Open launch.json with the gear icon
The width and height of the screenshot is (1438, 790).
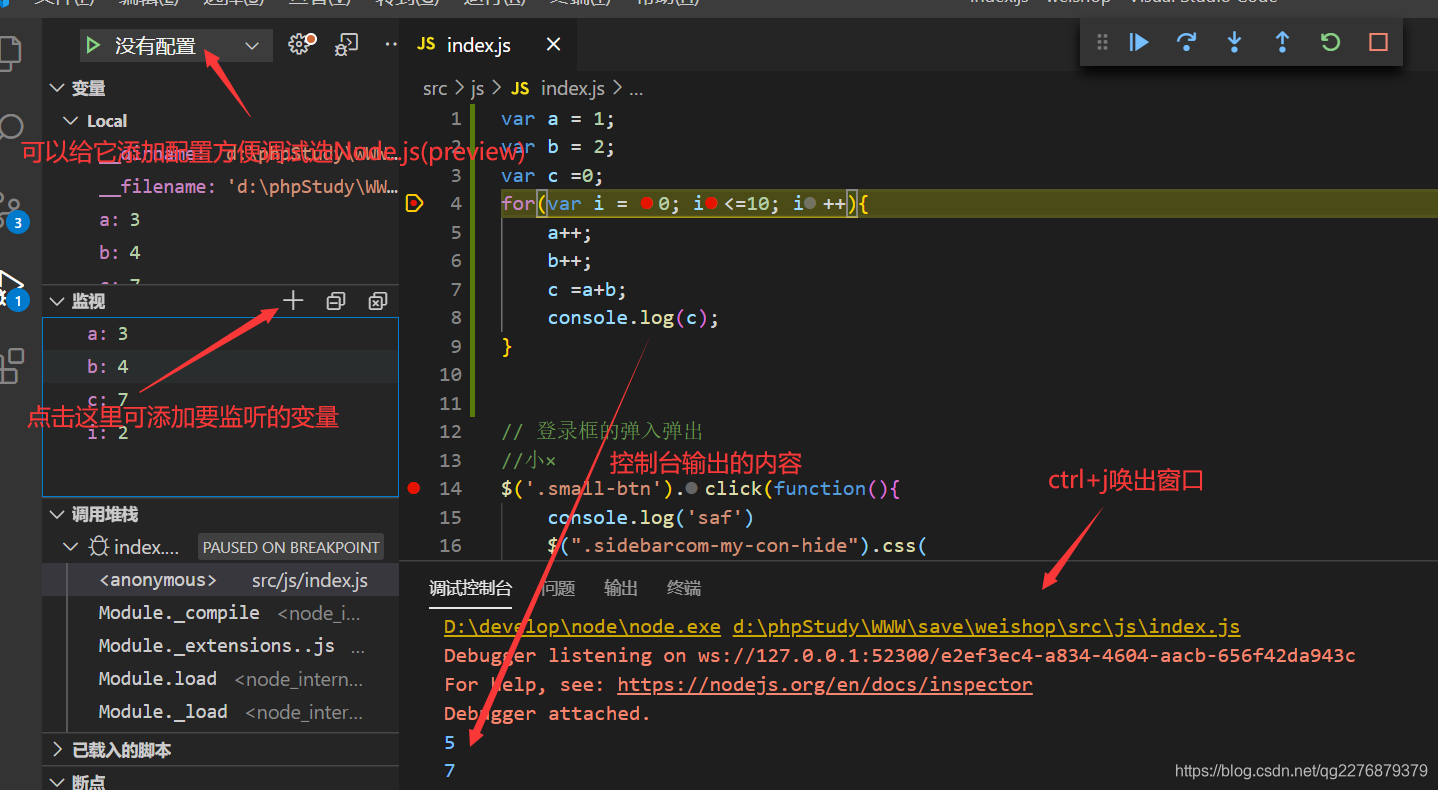pyautogui.click(x=300, y=44)
